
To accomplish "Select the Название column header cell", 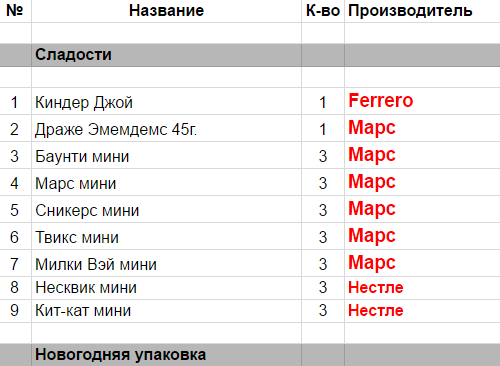I will coord(166,11).
